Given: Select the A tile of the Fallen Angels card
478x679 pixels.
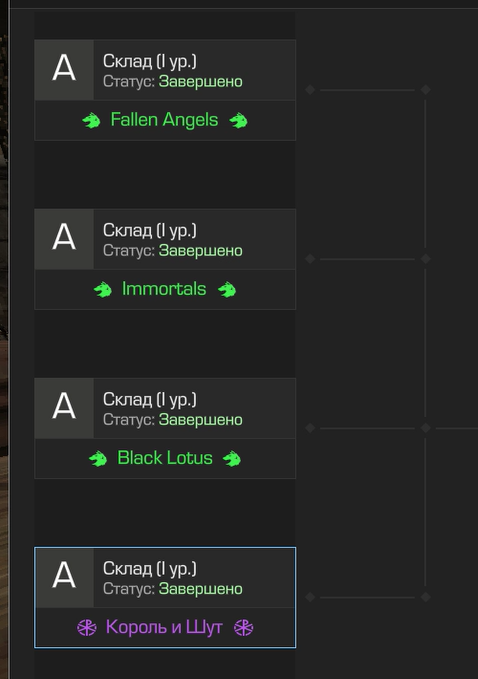Looking at the screenshot, I should click(64, 70).
